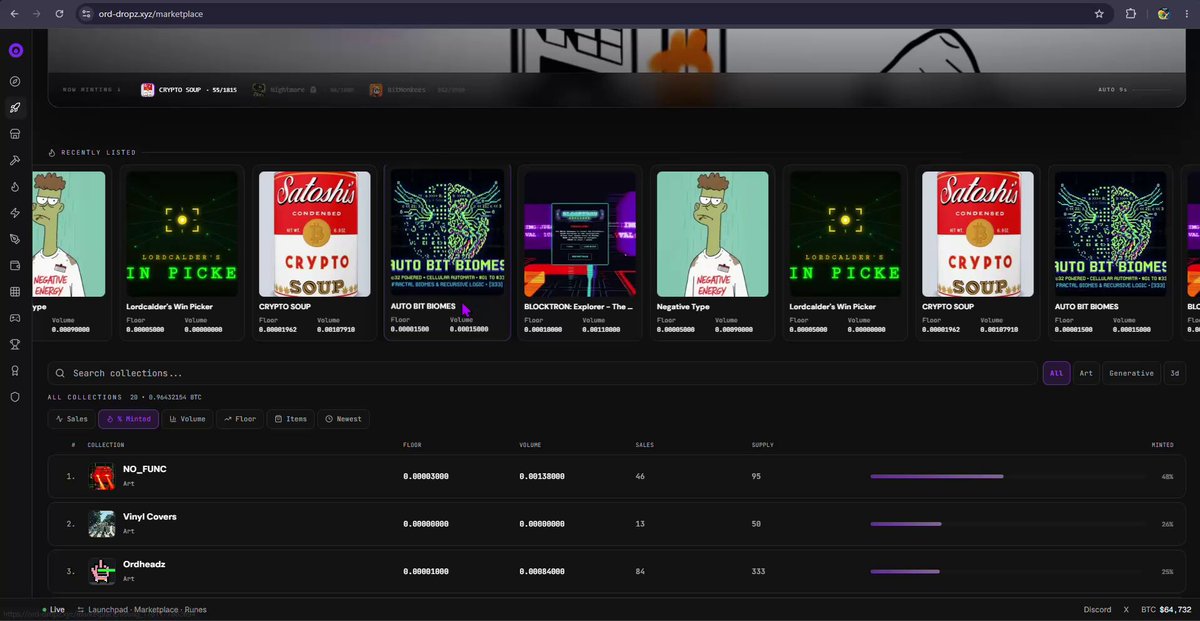Open the compass icon in the sidebar
The image size is (1200, 621).
(15, 81)
